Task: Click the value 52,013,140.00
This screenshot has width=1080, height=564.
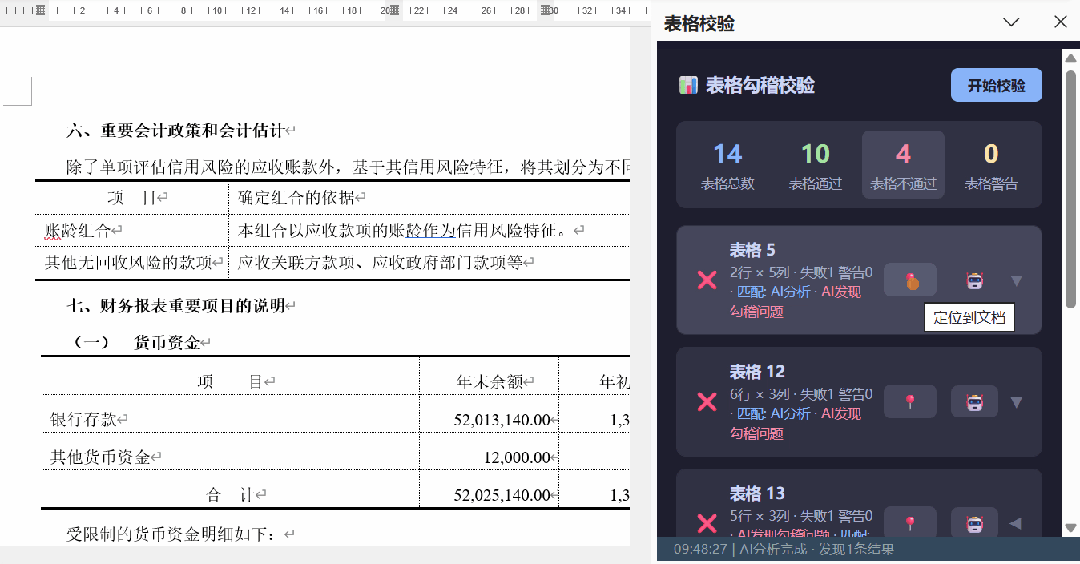Action: click(x=502, y=419)
